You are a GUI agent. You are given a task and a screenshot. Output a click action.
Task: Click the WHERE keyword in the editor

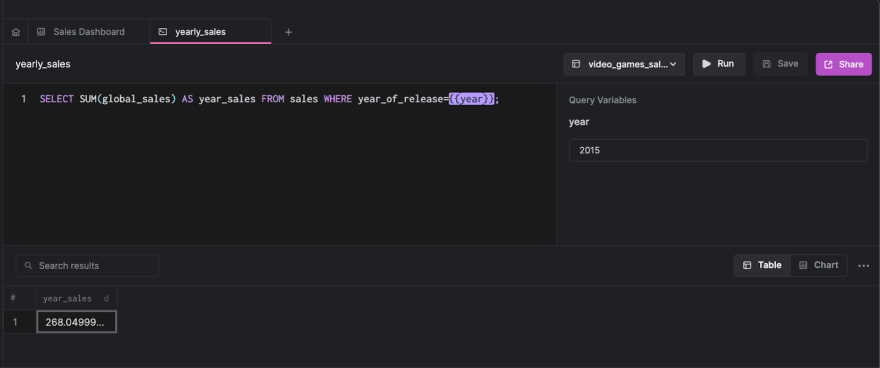(338, 99)
